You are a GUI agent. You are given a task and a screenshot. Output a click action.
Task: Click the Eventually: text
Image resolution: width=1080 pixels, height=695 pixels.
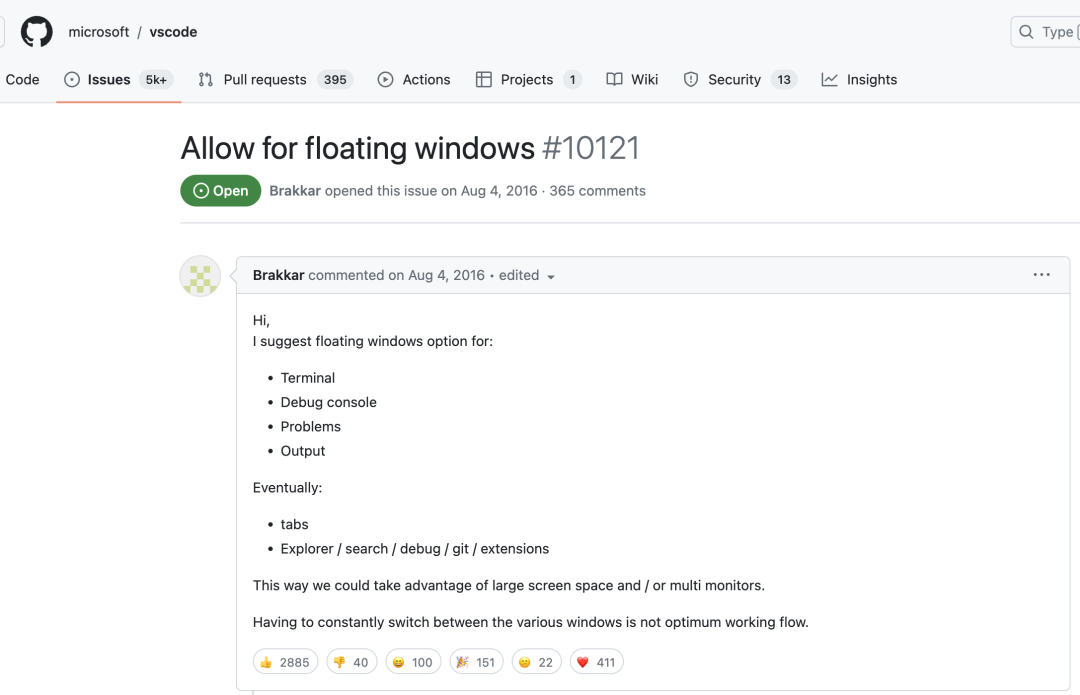(x=287, y=488)
